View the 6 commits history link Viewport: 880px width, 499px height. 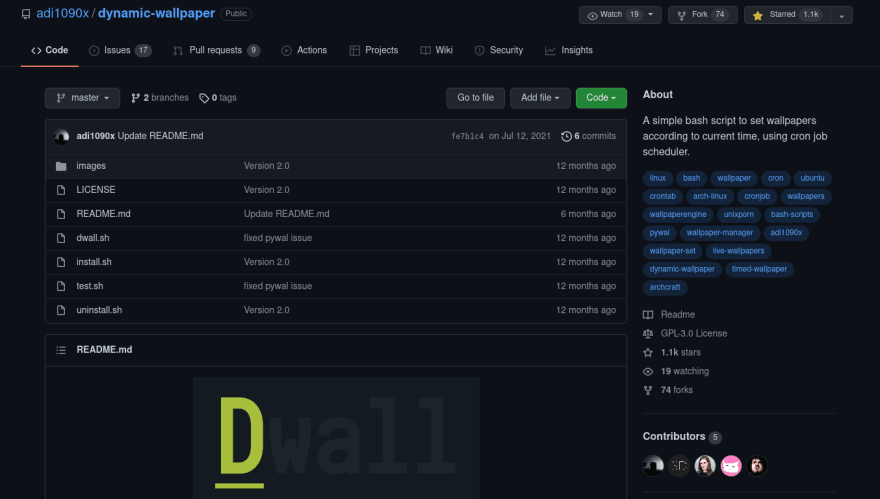click(589, 136)
